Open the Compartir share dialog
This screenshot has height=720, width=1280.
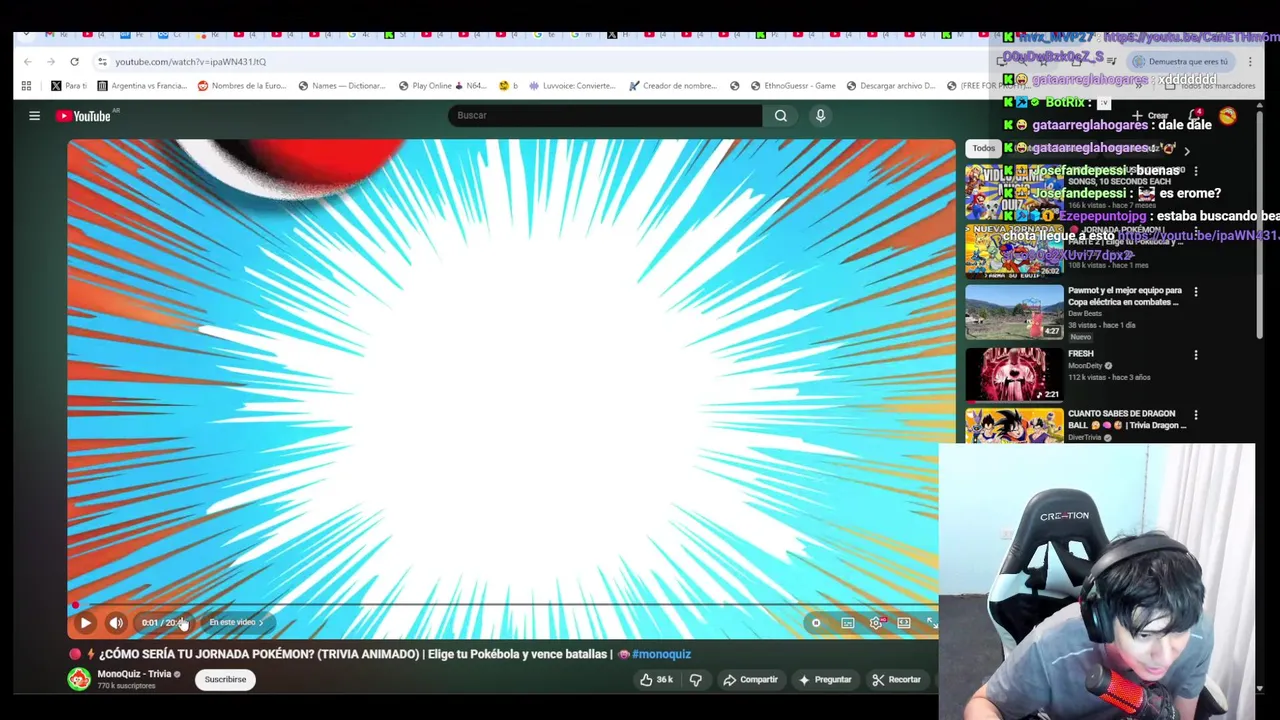(750, 680)
